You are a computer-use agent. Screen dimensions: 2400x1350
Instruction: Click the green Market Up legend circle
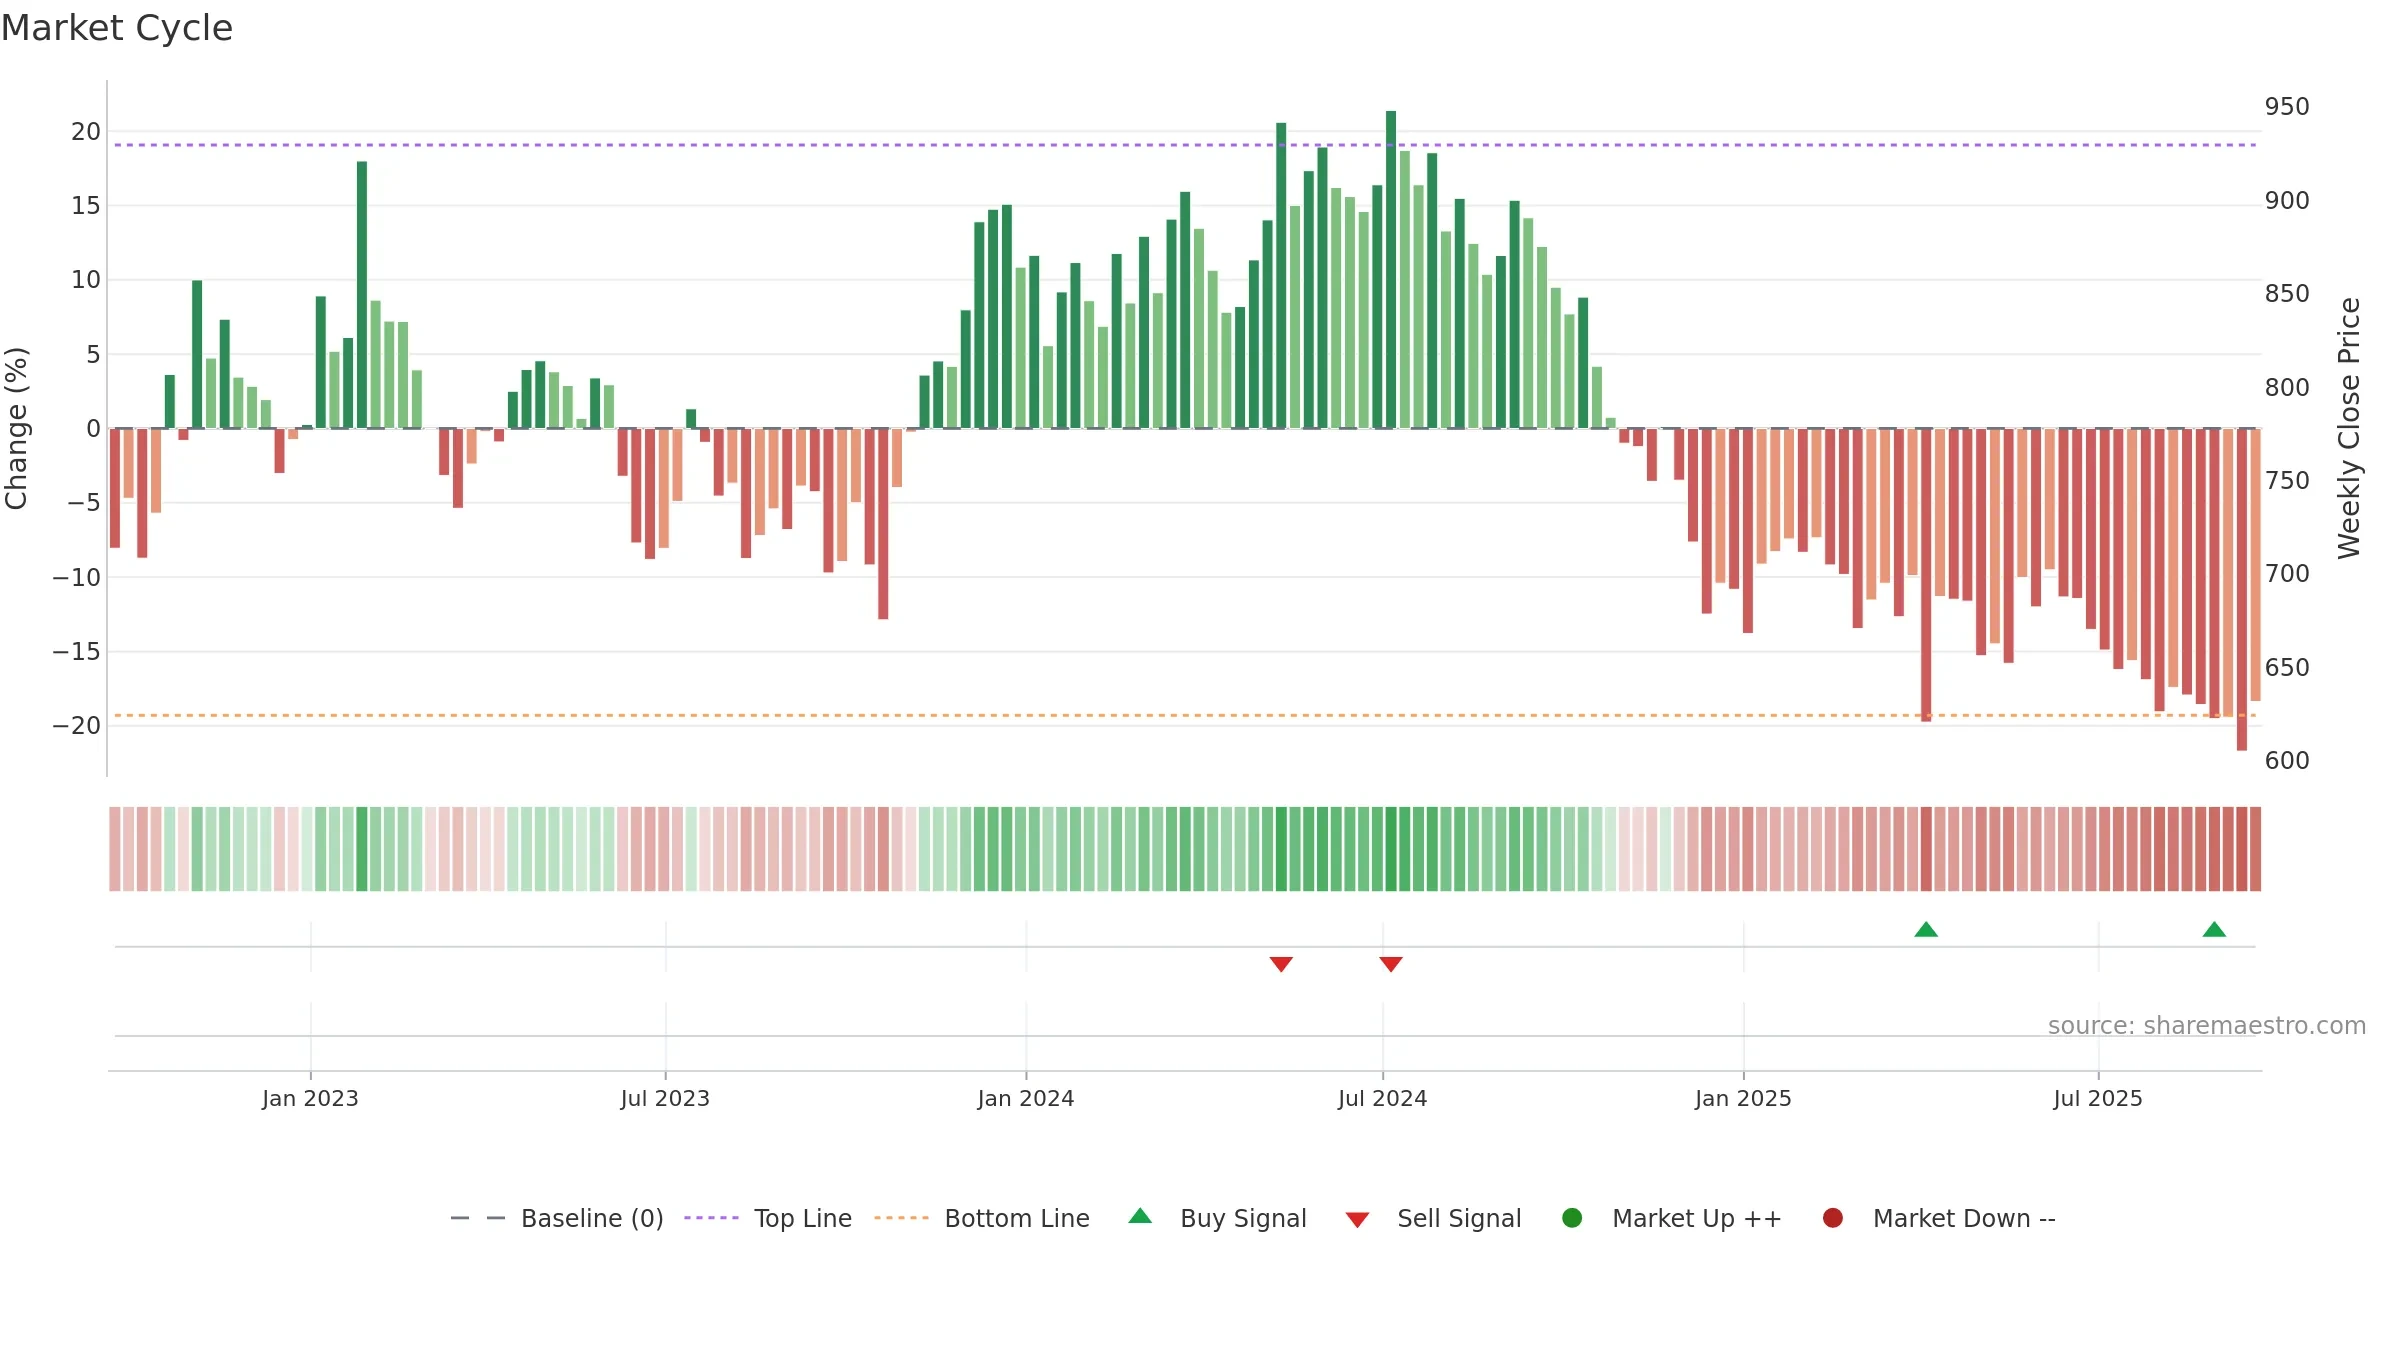coord(1572,1218)
